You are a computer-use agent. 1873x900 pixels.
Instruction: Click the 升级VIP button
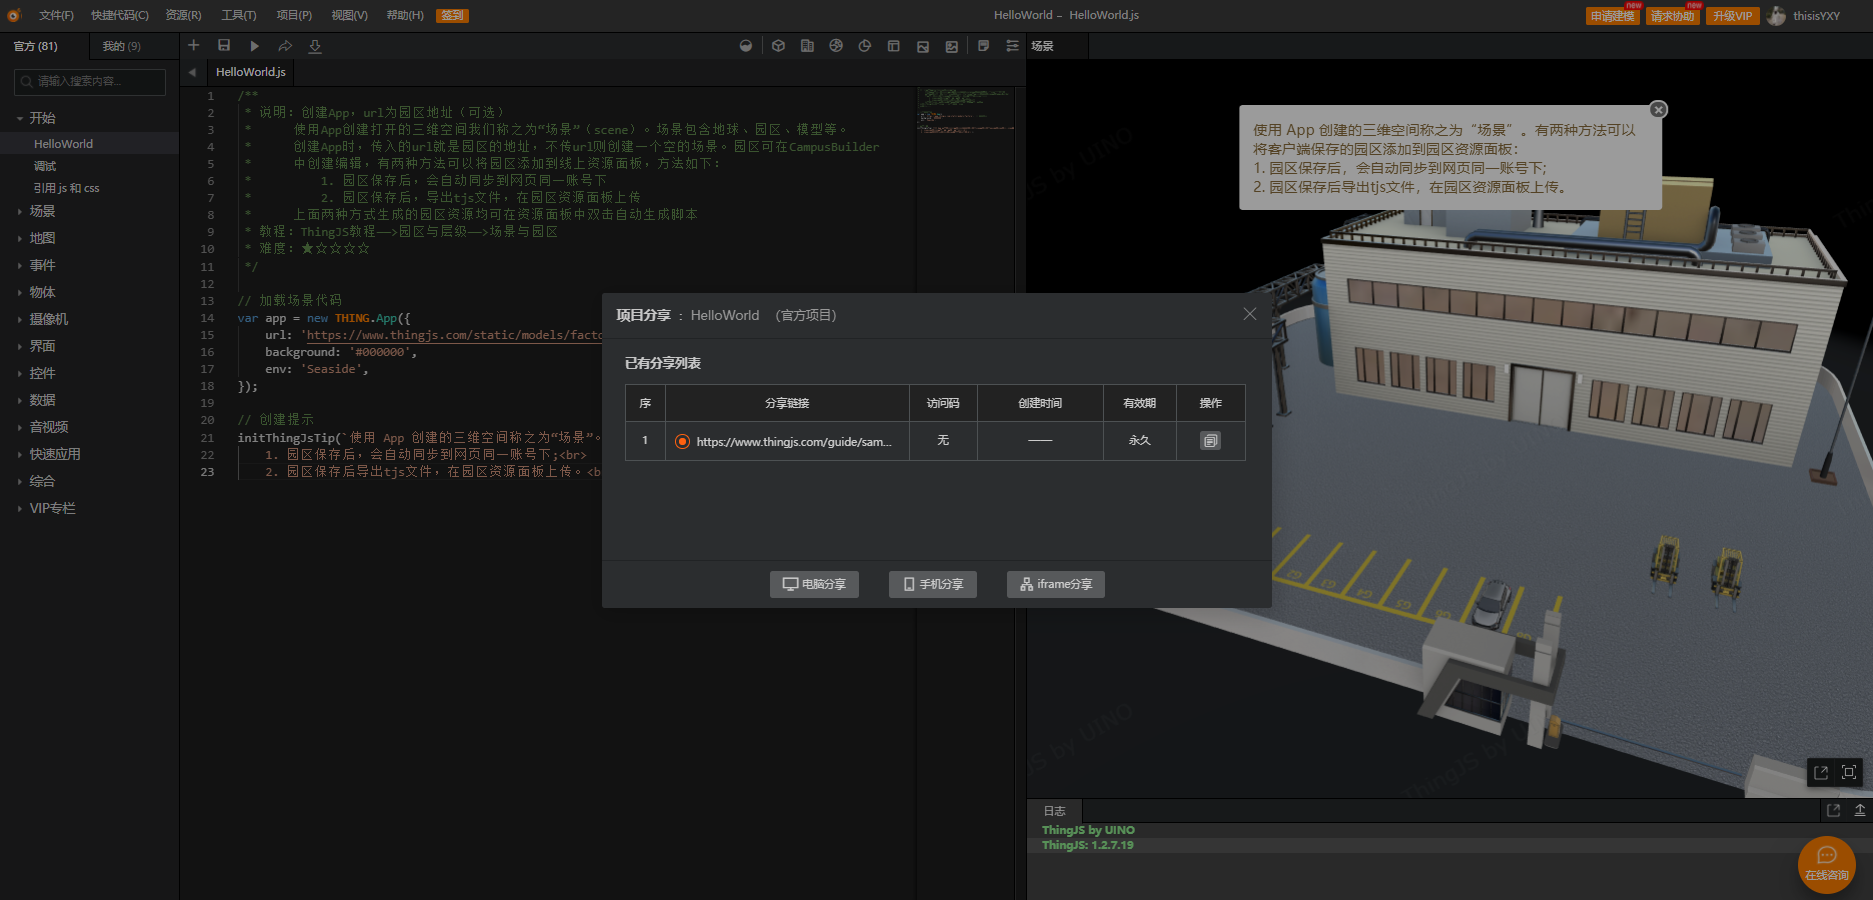(1733, 16)
